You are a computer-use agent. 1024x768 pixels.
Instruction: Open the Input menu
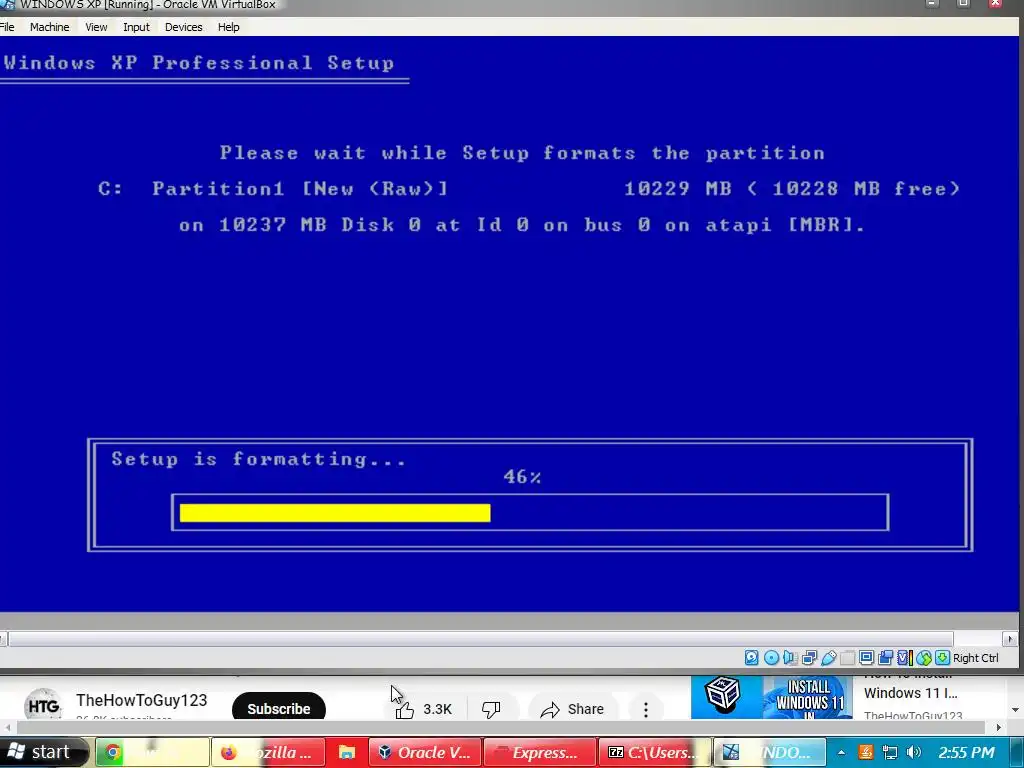click(136, 27)
